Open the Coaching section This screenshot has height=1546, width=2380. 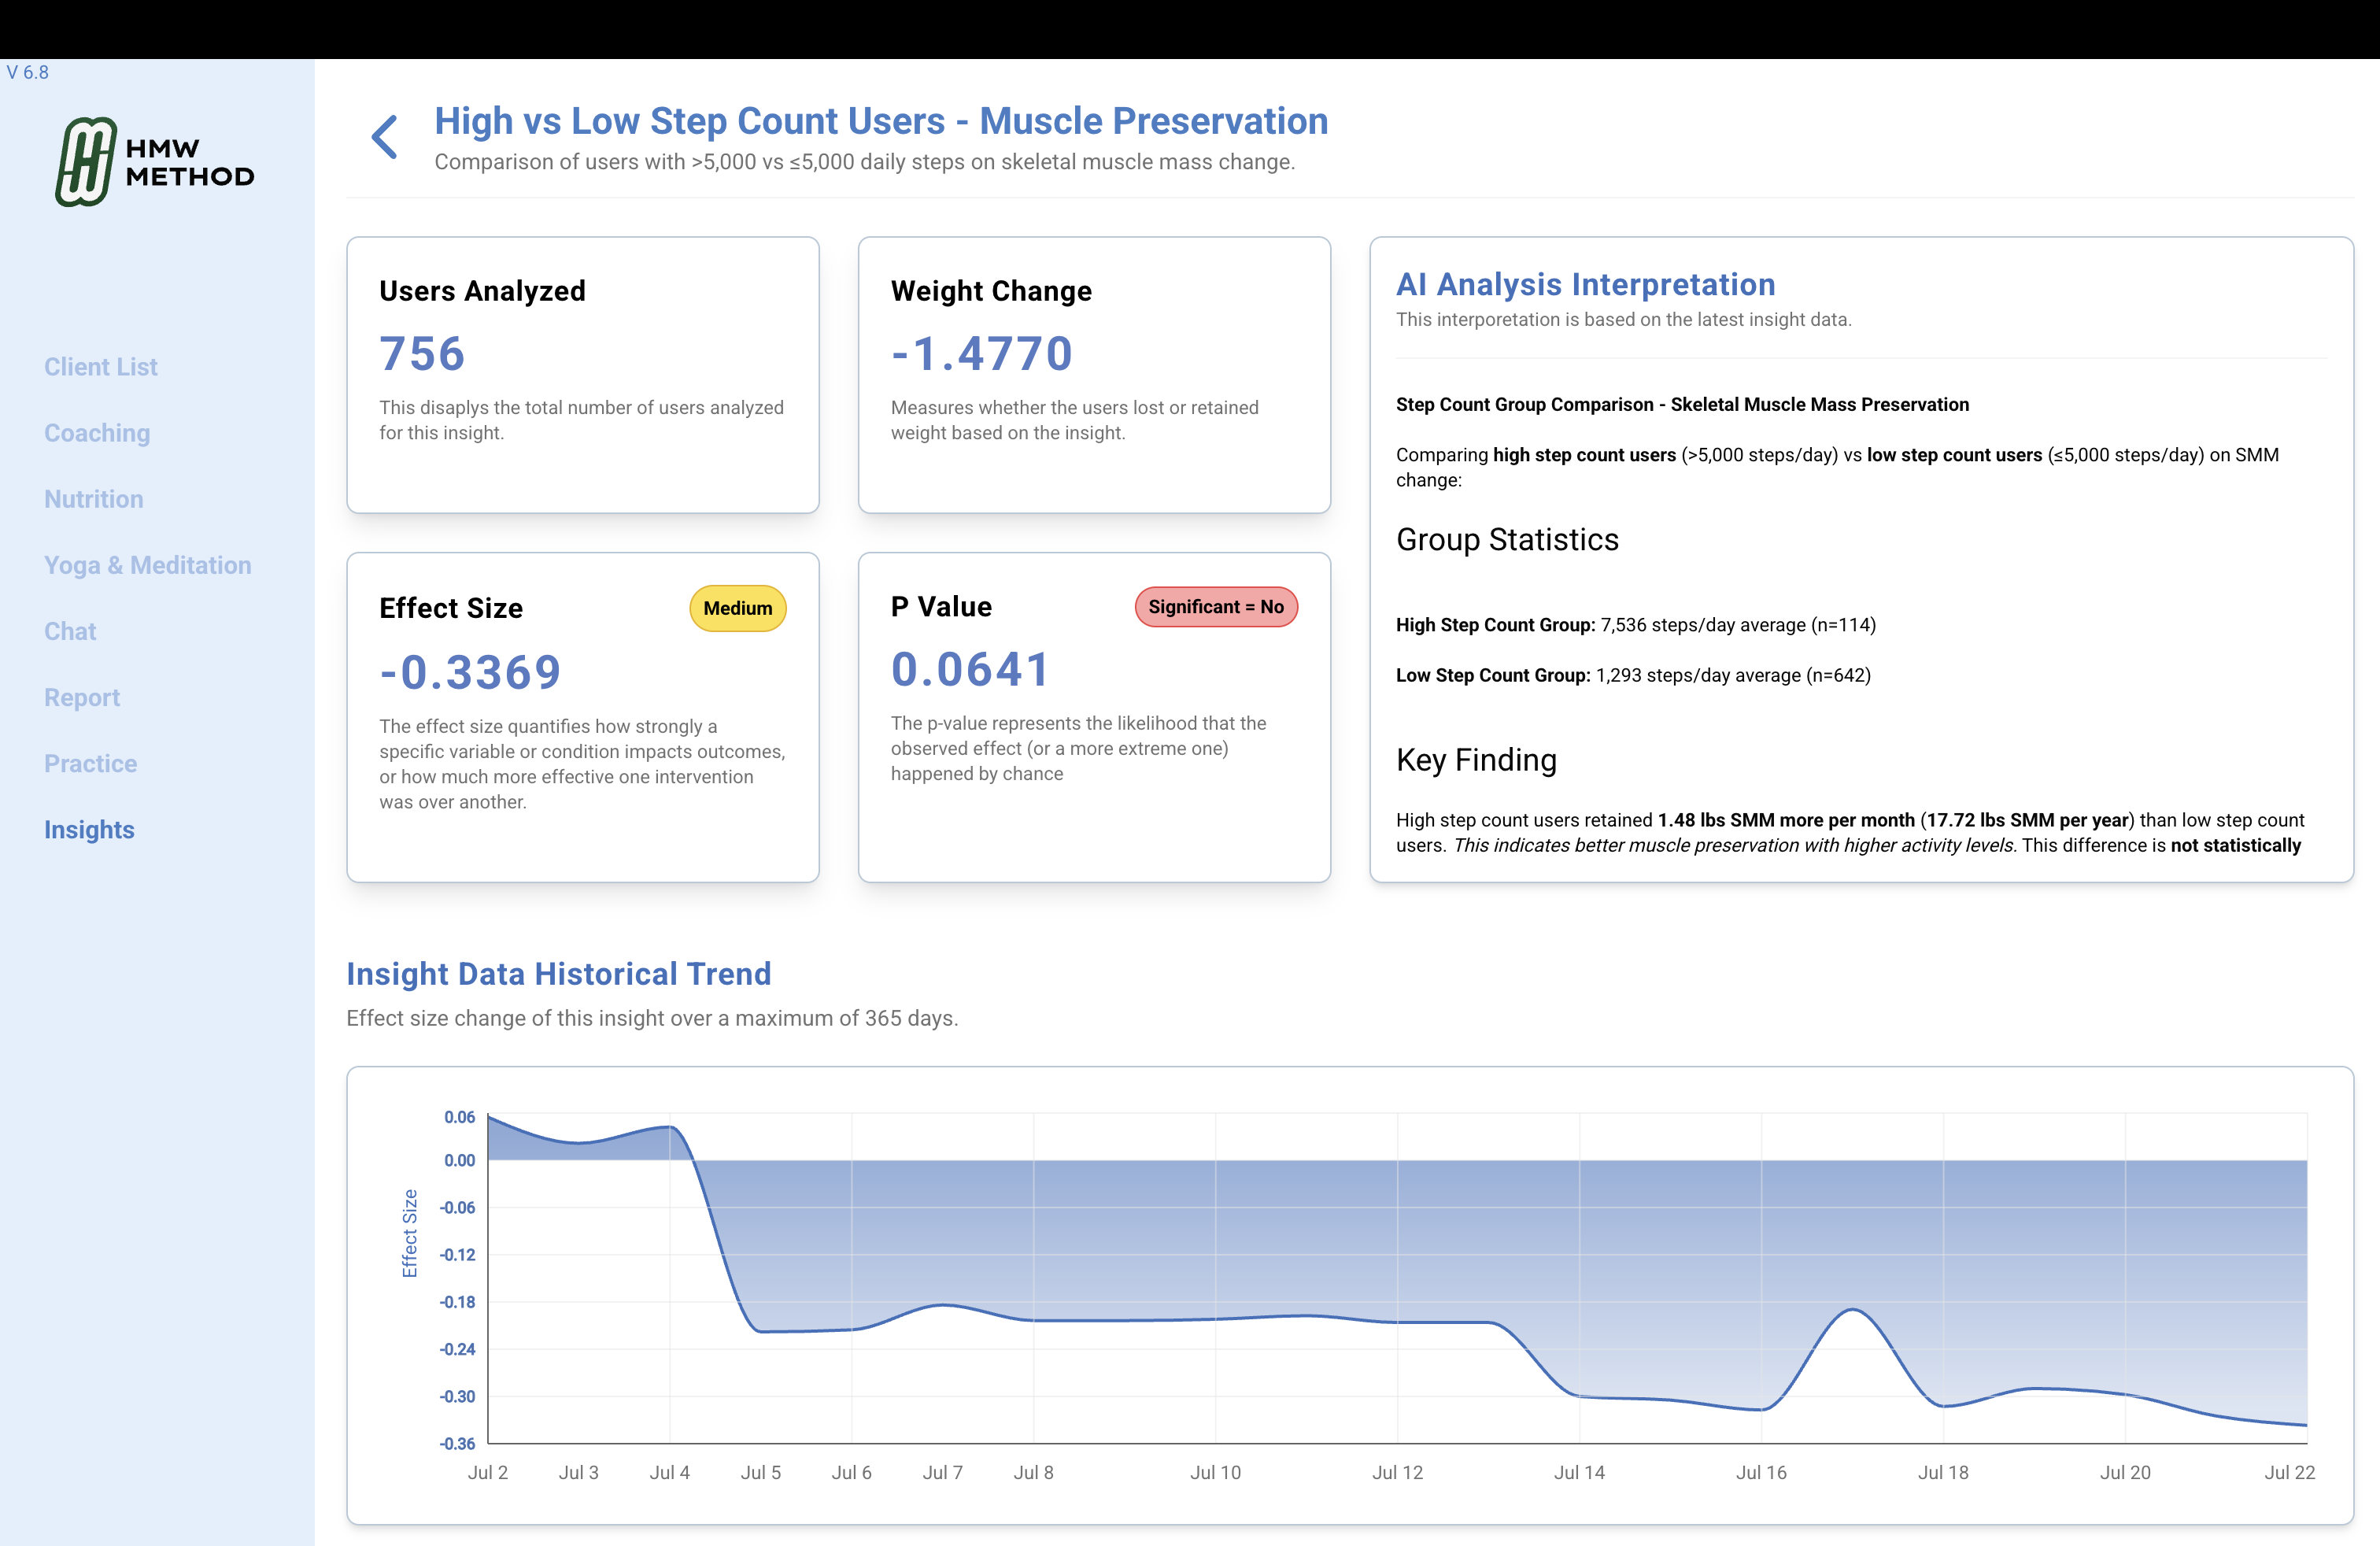96,432
